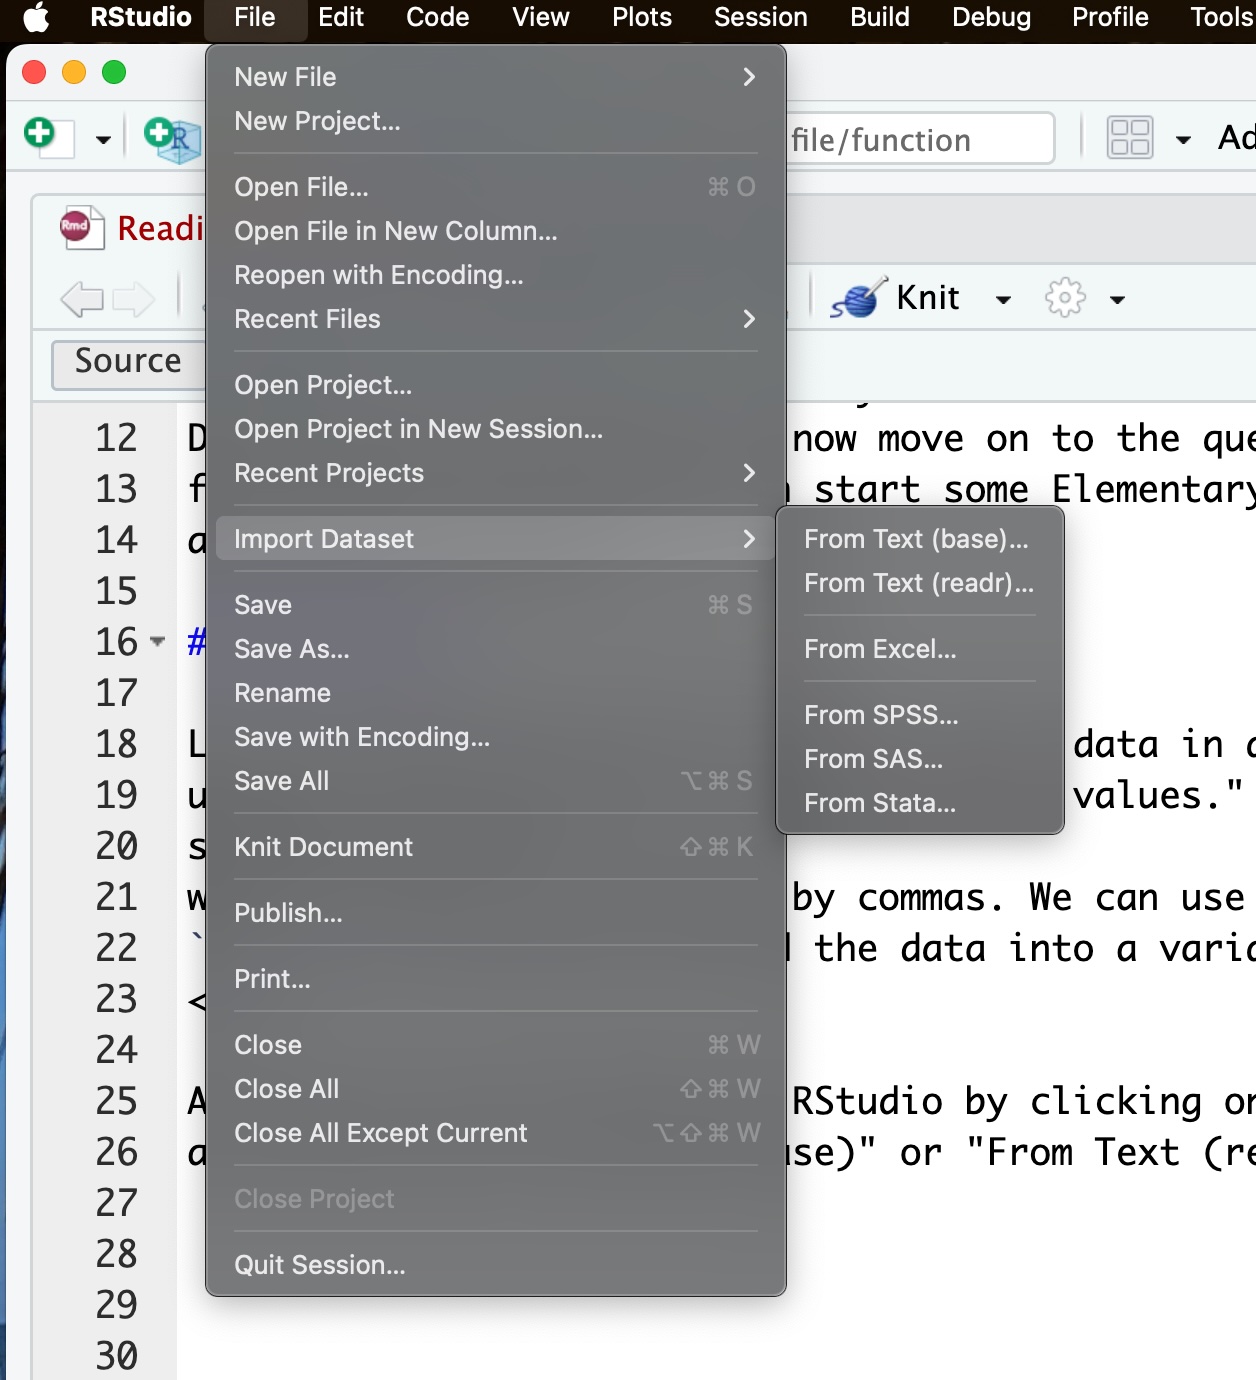Screen dimensions: 1256x1380
Task: Switch to Source editor mode button
Action: (x=128, y=361)
